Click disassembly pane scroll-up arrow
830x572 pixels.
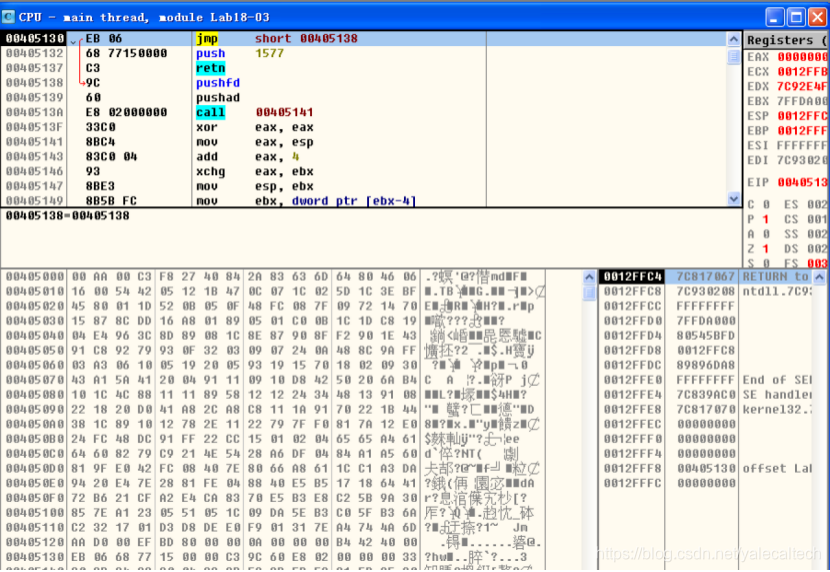[733, 39]
